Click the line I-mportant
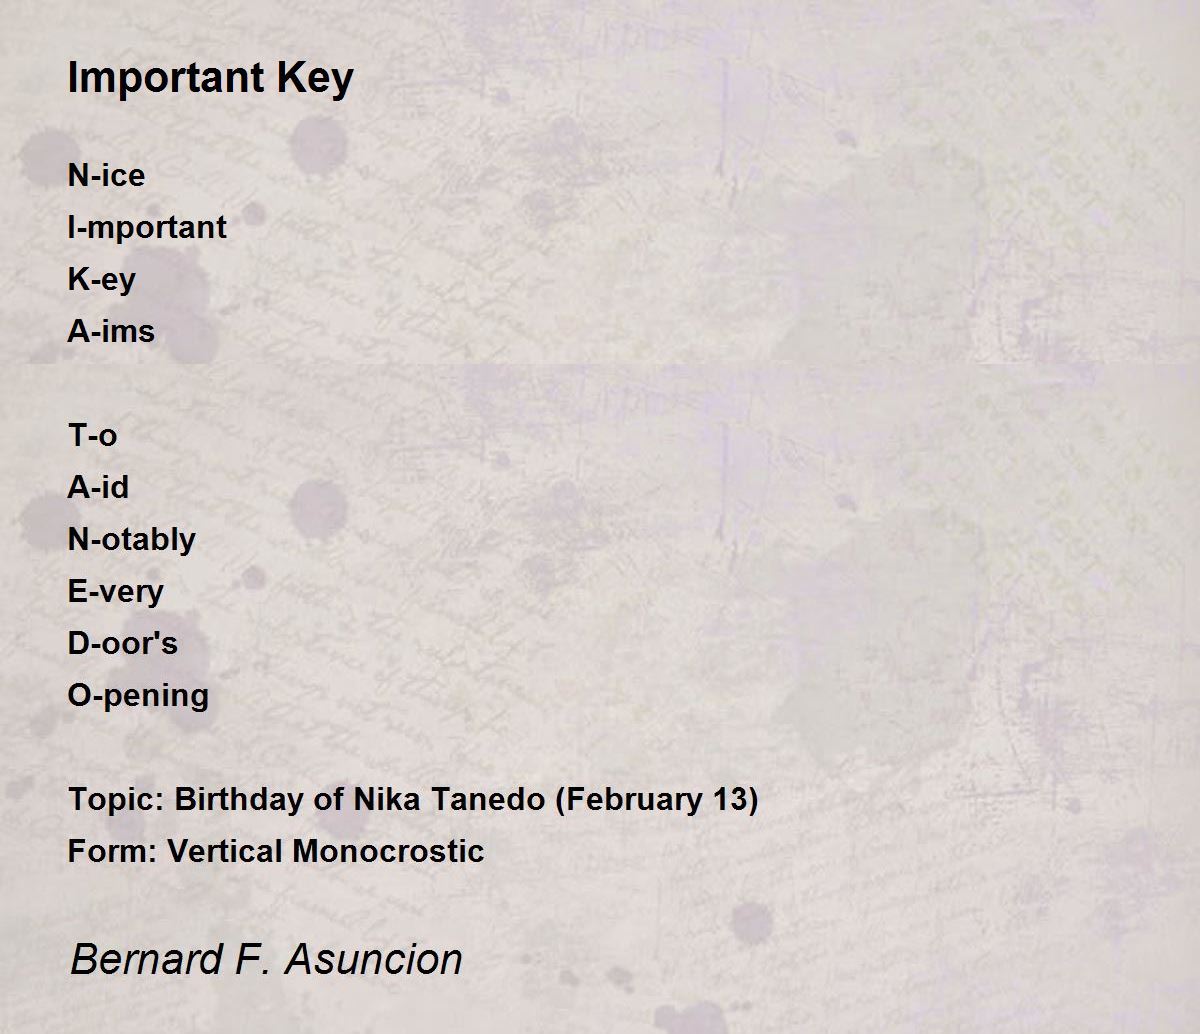Viewport: 1200px width, 1034px height. coord(147,229)
